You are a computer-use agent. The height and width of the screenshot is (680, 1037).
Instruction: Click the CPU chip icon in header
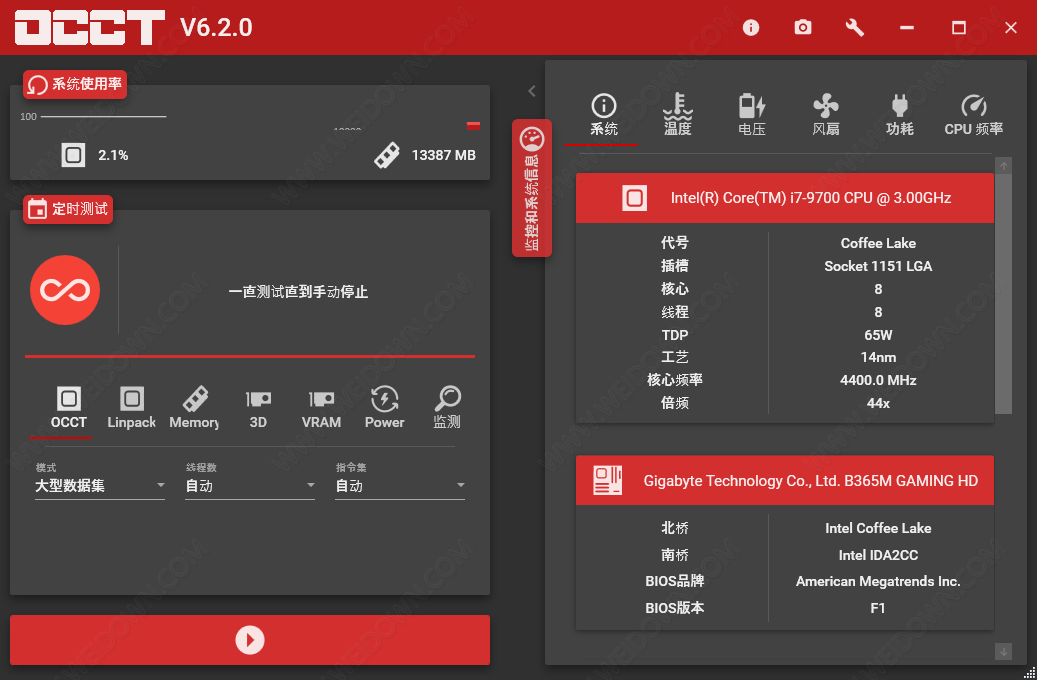634,198
